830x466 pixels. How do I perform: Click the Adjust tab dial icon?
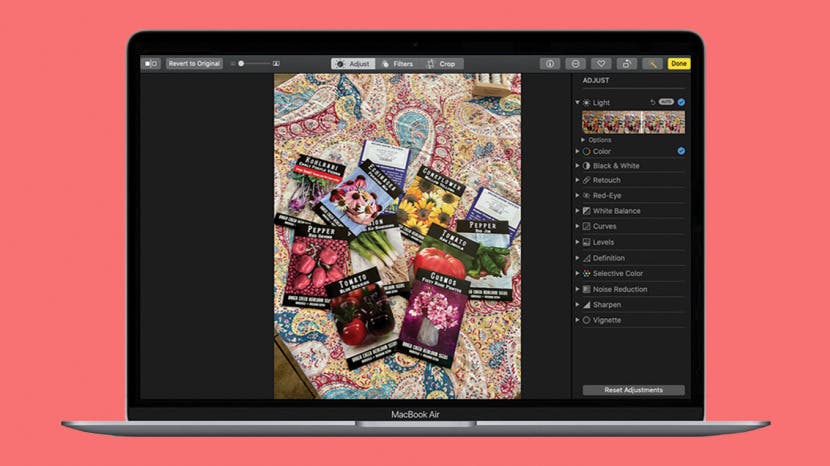(x=340, y=64)
